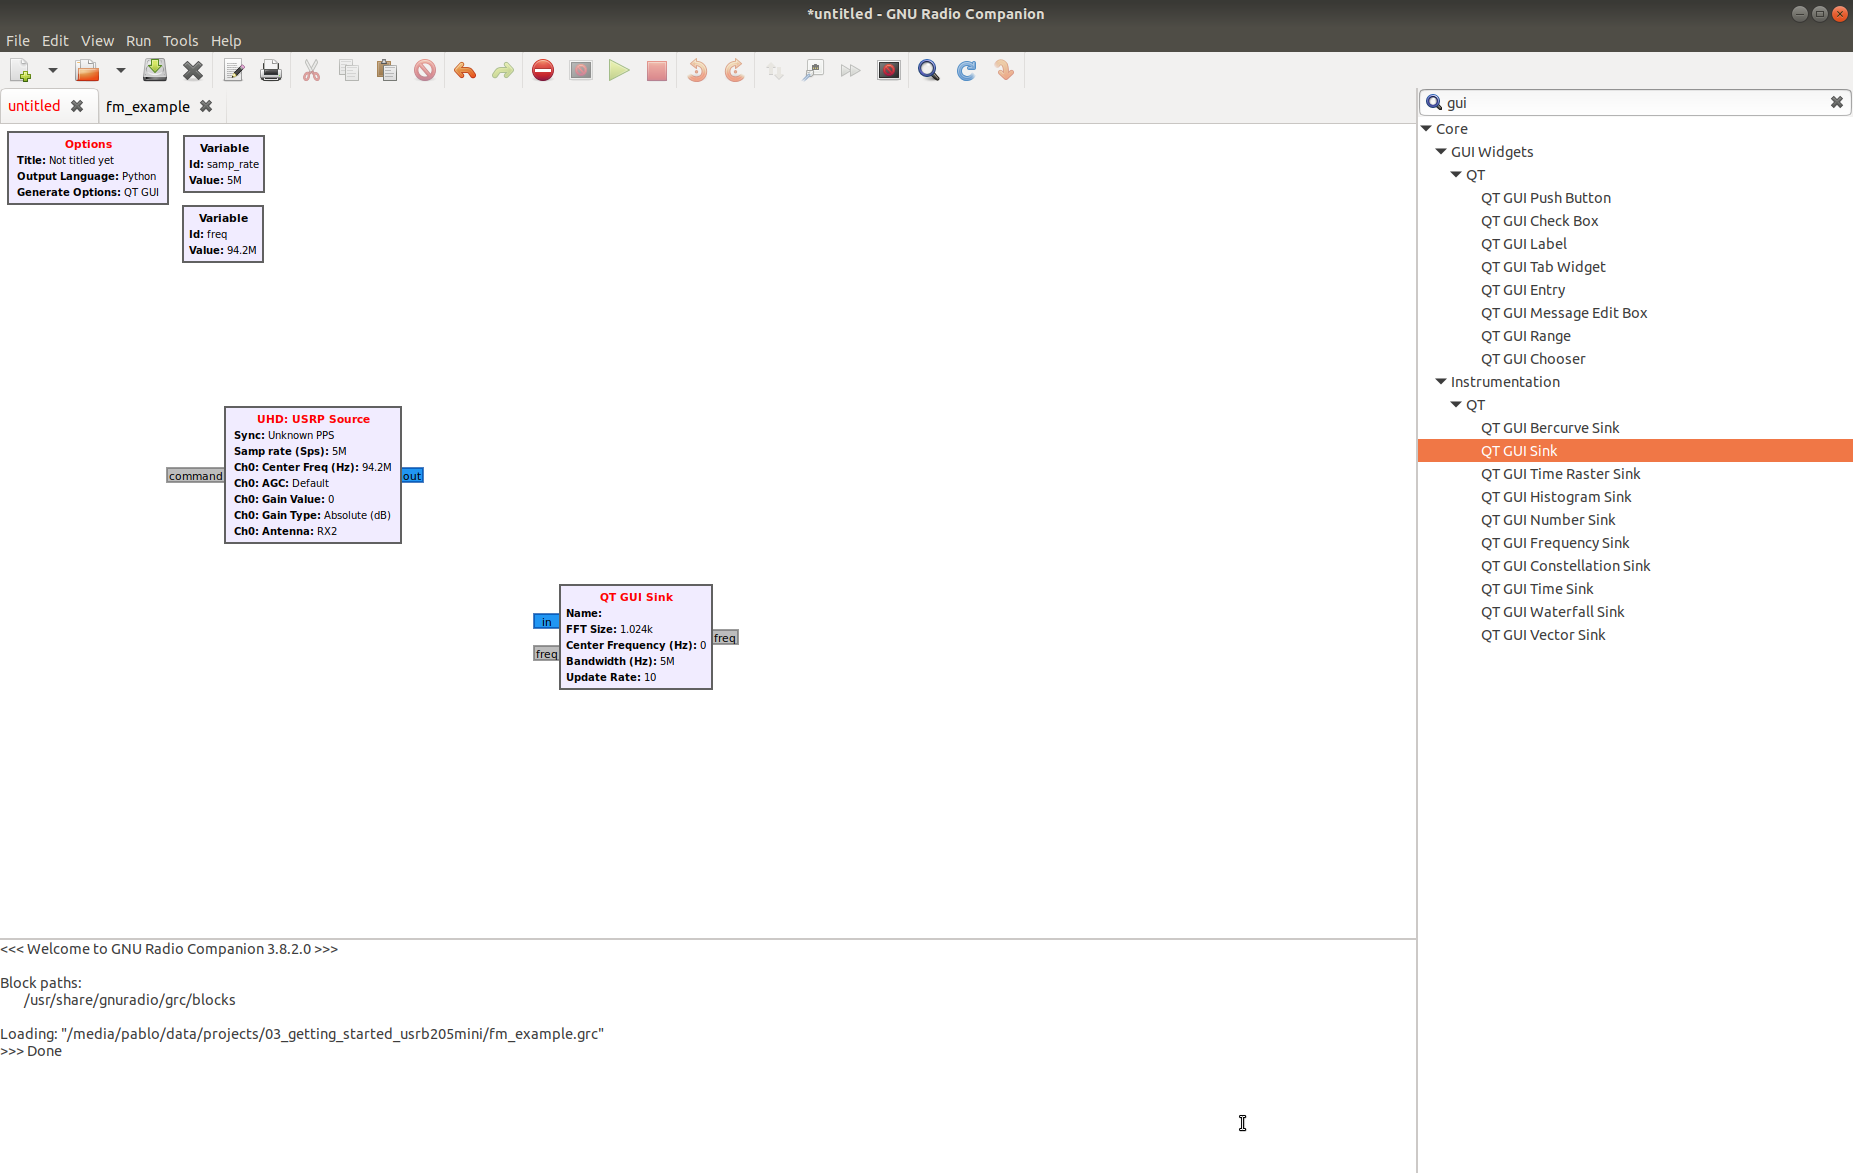Run the flowgraph with the green play icon

point(619,71)
